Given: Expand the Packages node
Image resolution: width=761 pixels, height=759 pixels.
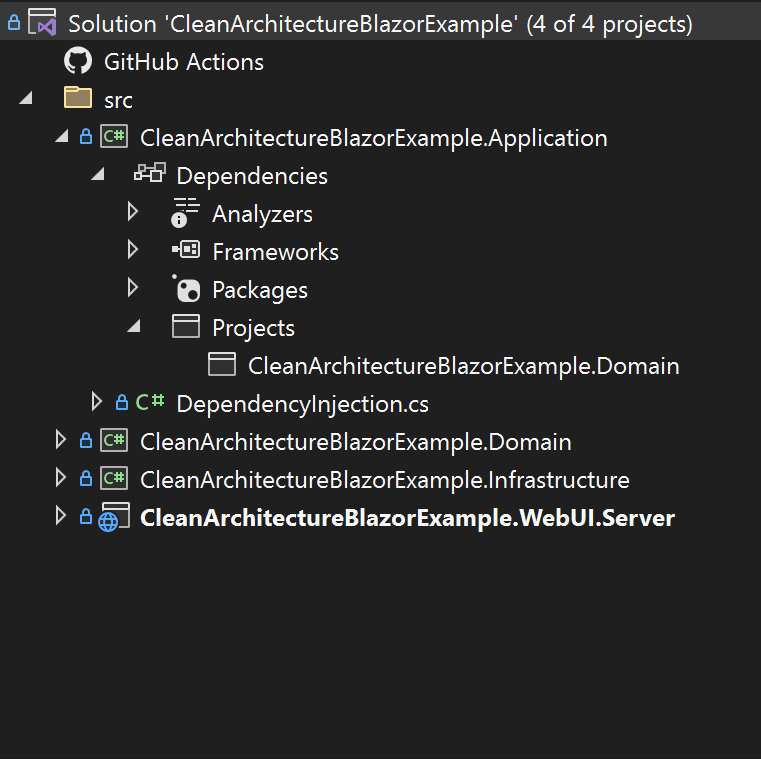Looking at the screenshot, I should point(132,288).
